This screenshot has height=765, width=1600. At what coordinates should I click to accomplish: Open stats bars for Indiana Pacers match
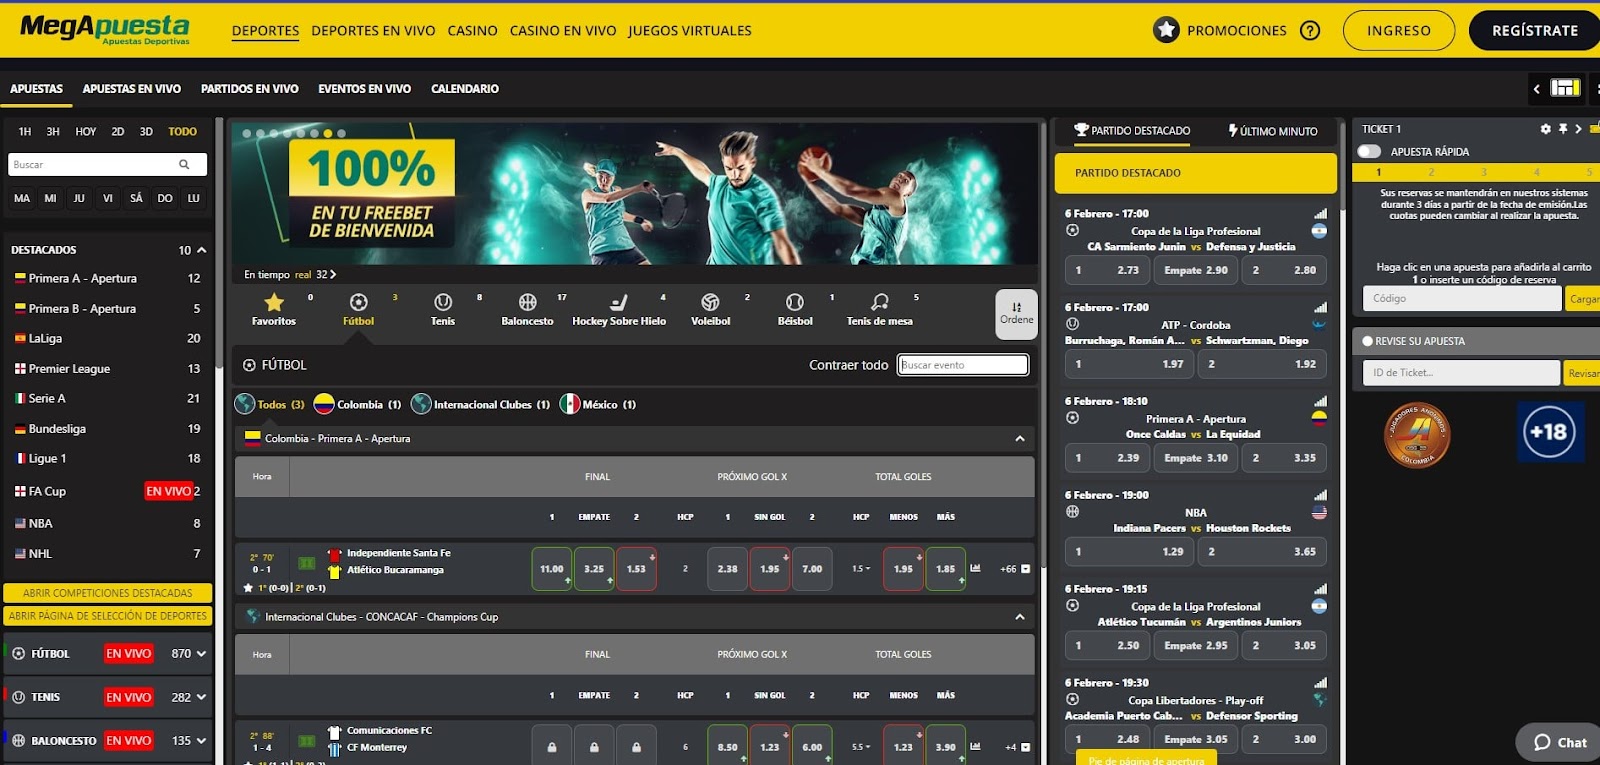tap(1320, 495)
